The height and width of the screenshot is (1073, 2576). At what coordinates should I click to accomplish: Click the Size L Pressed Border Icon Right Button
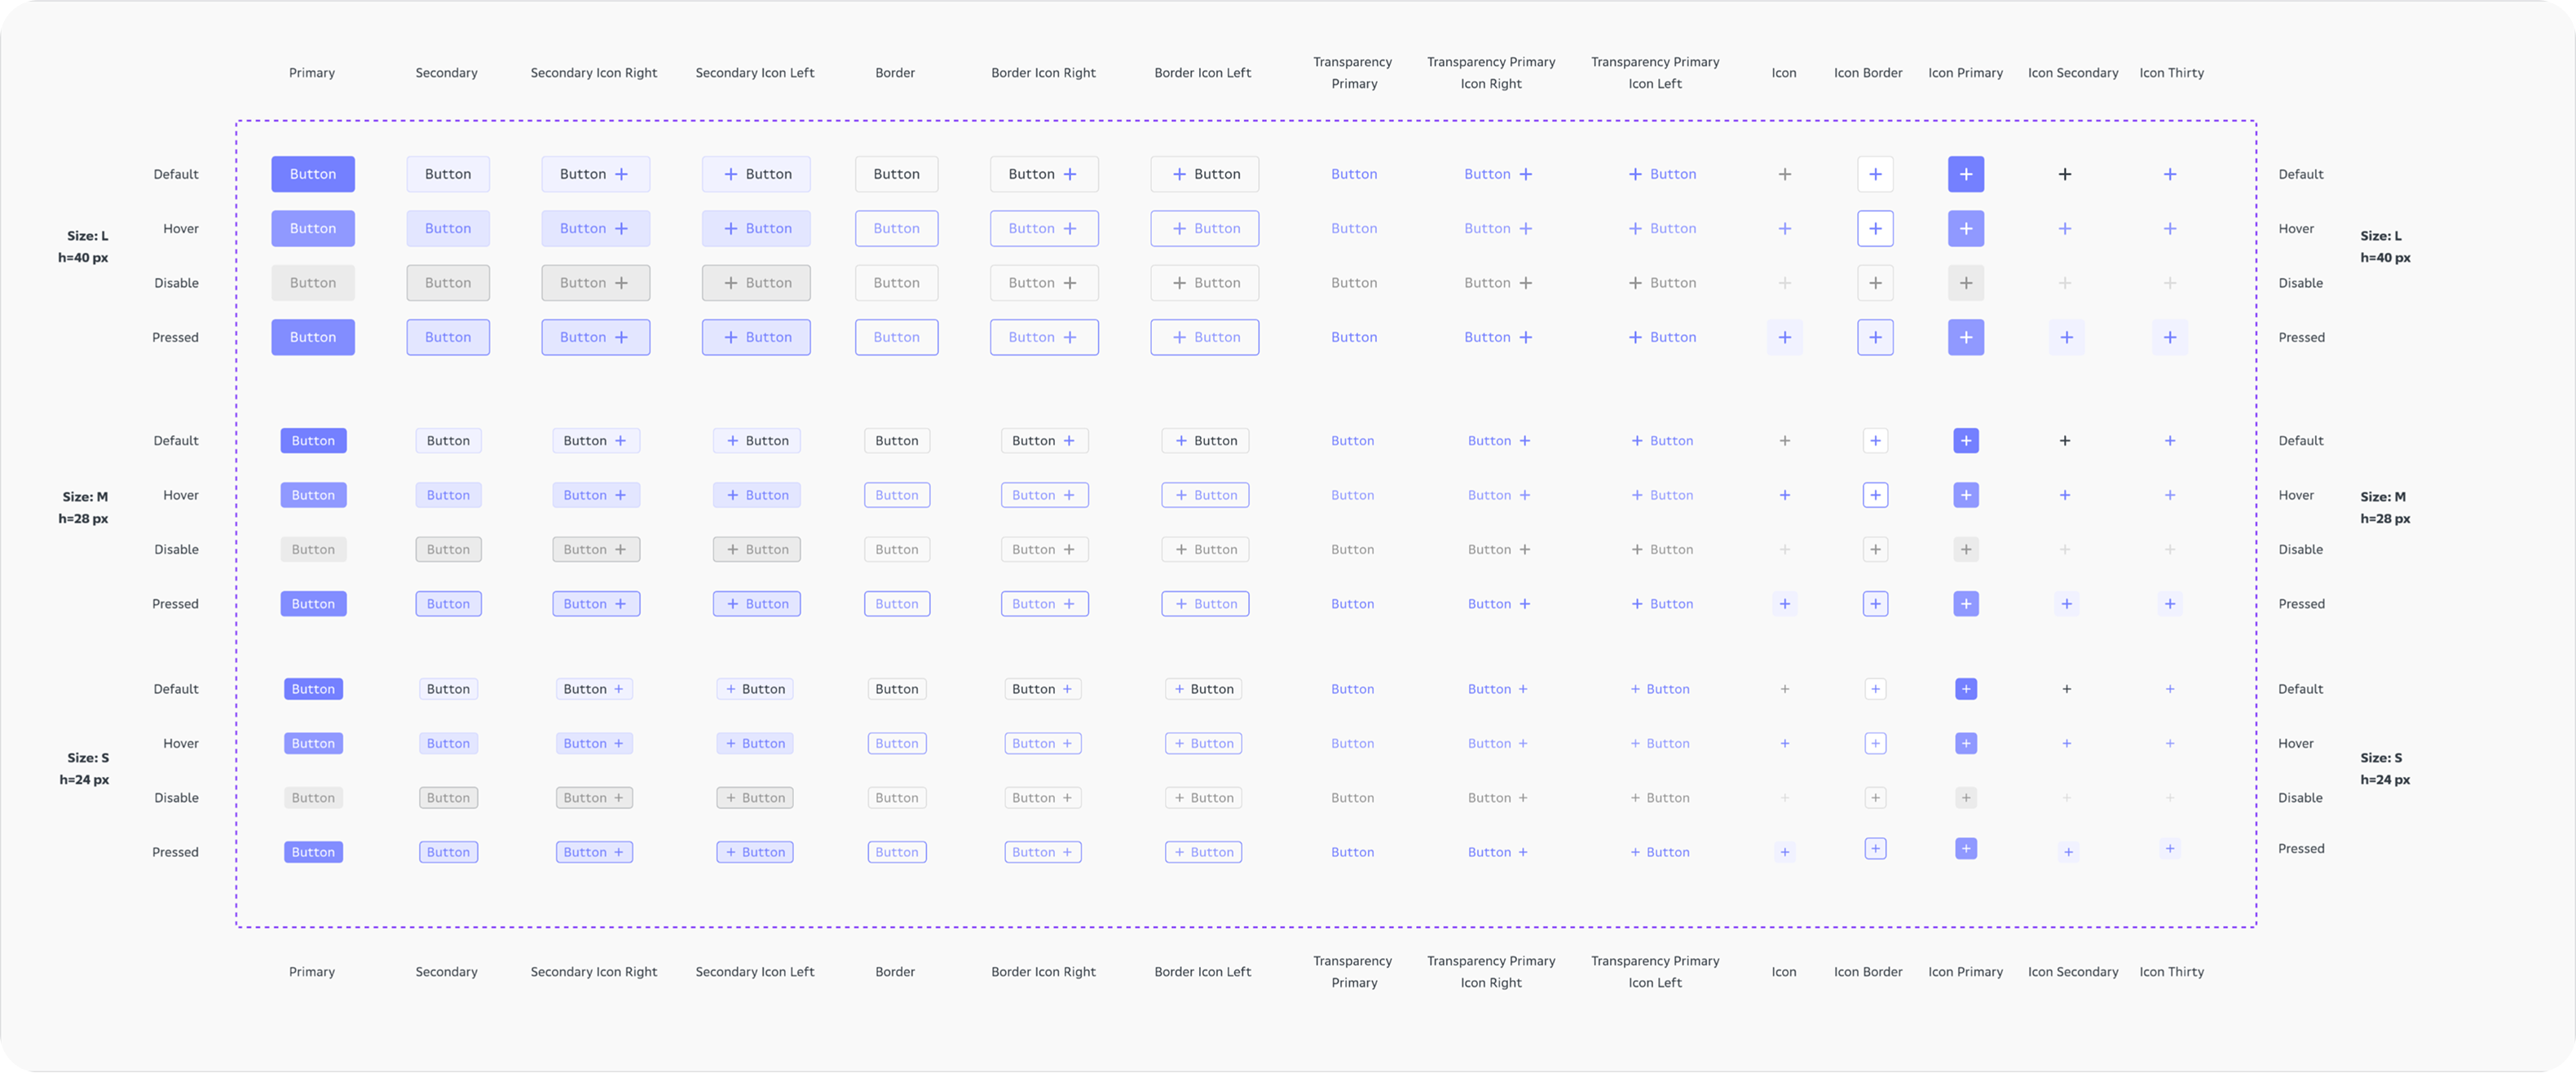[x=1044, y=337]
